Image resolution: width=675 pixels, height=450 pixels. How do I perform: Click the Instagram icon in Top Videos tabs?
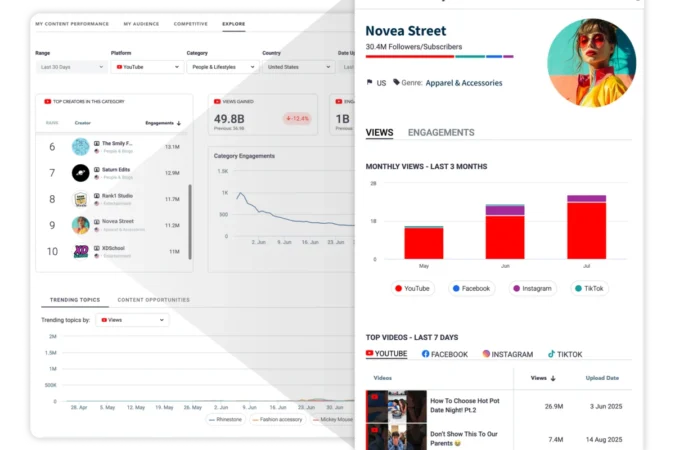pyautogui.click(x=486, y=354)
